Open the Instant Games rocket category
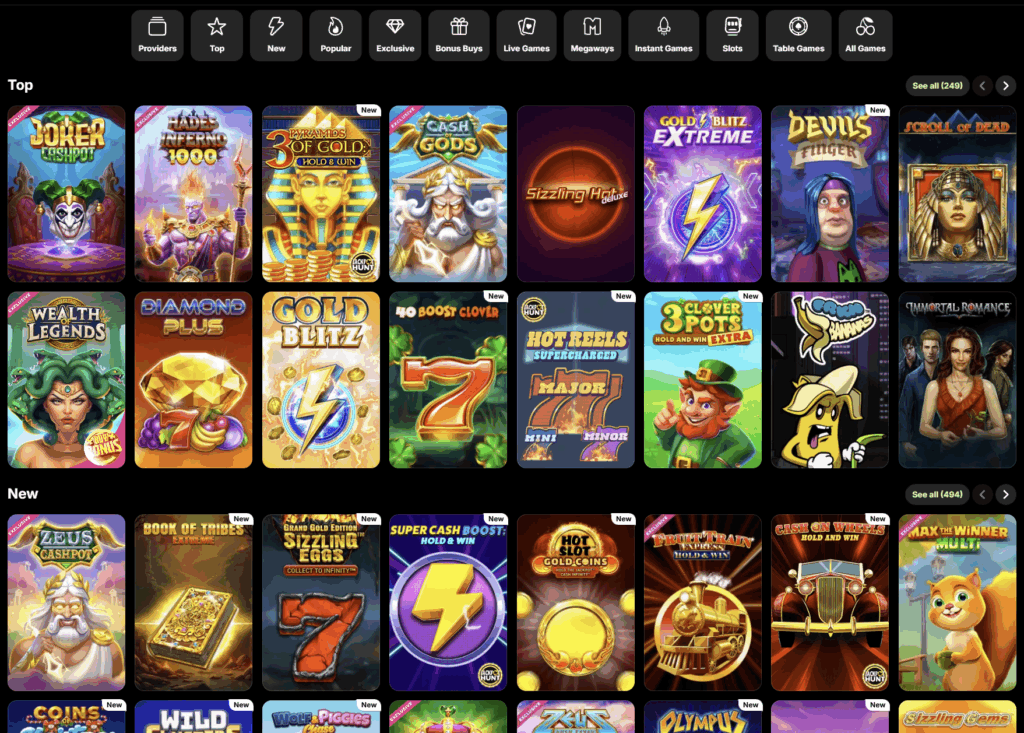The image size is (1024, 733). click(x=664, y=35)
